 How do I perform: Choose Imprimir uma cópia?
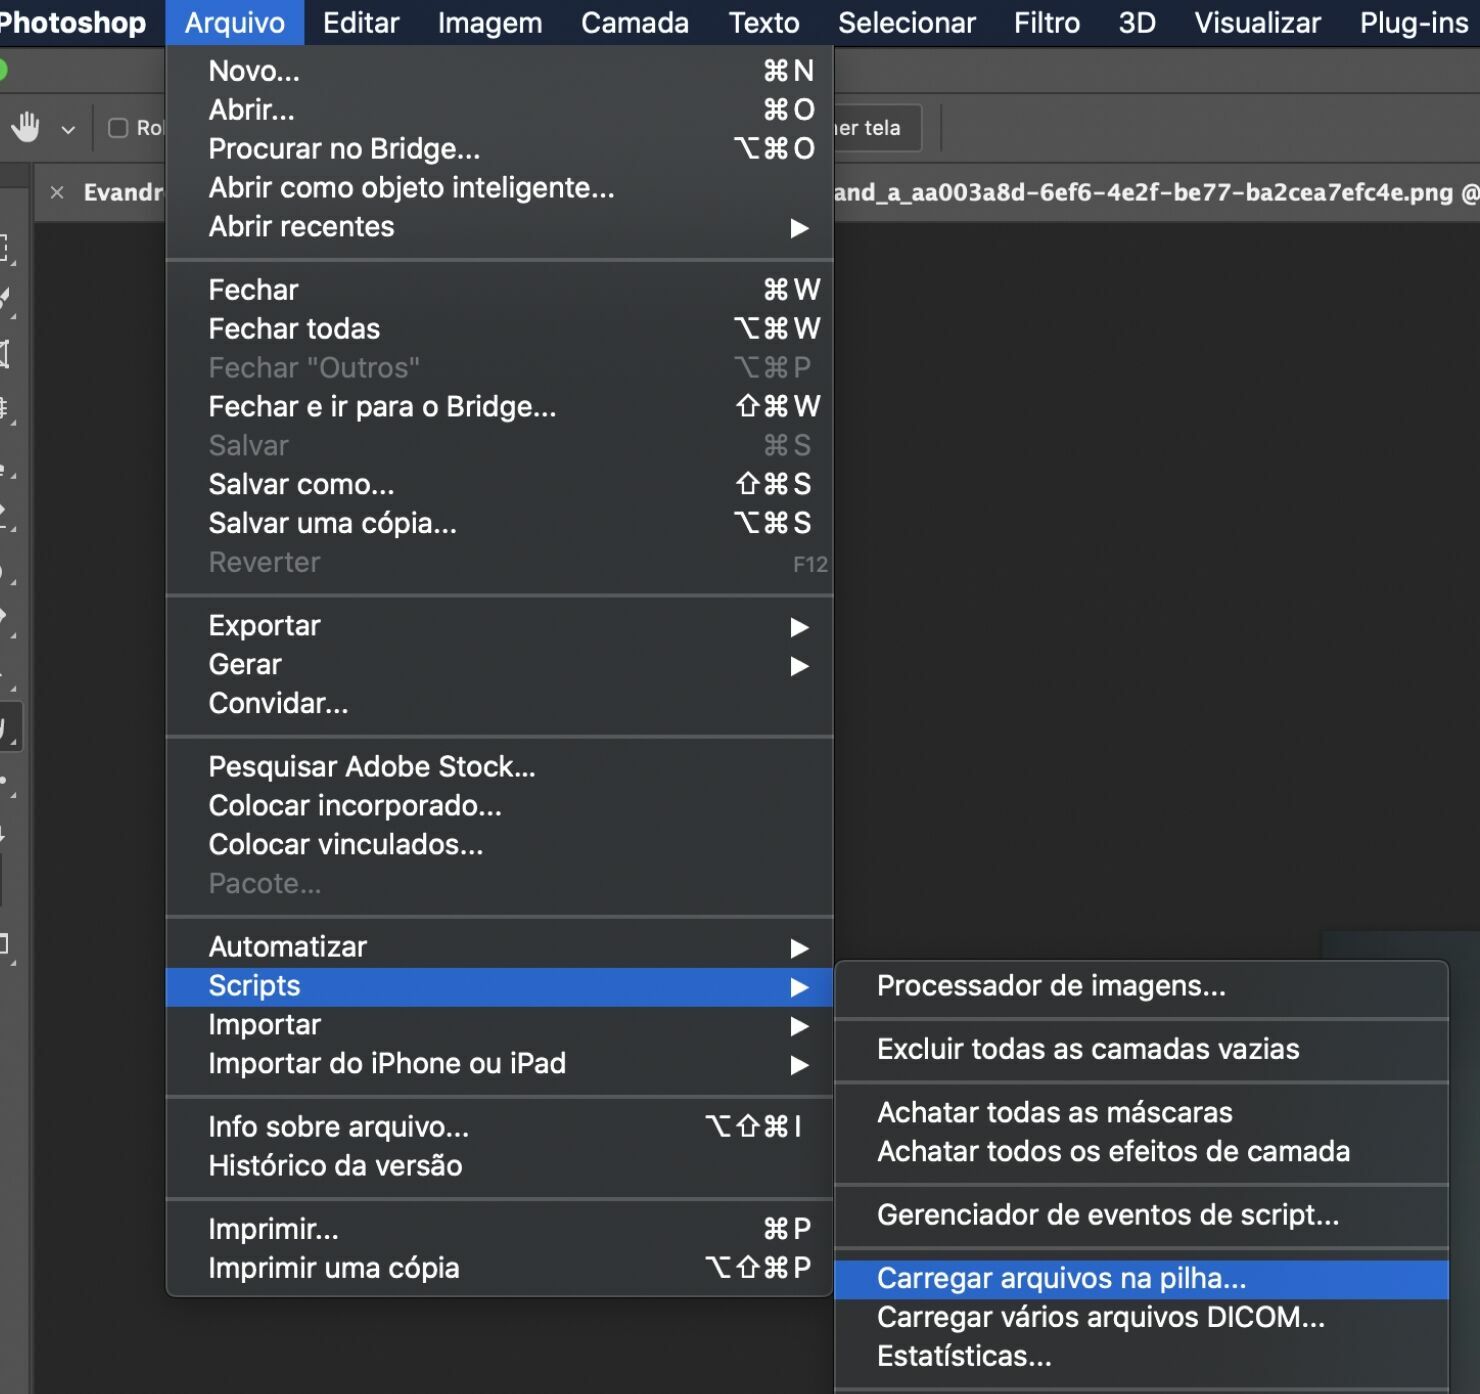pyautogui.click(x=499, y=1268)
